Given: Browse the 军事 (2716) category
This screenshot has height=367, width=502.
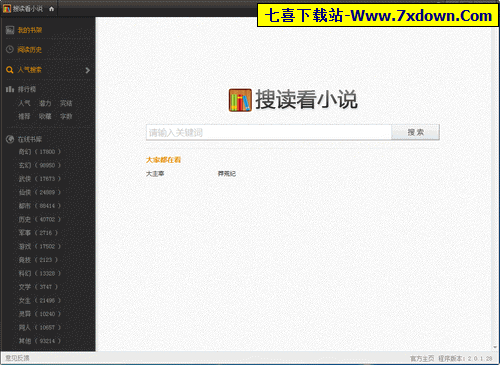Looking at the screenshot, I should tap(38, 233).
